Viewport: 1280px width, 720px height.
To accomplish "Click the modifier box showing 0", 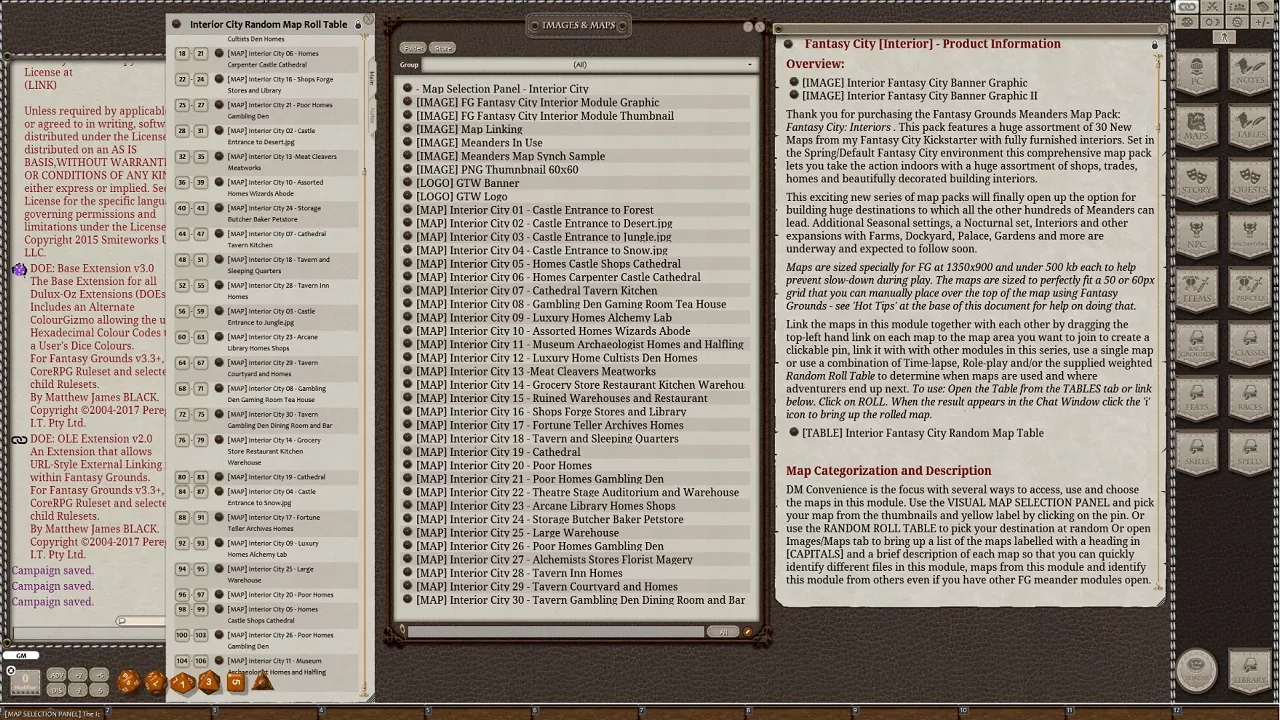I will 25,682.
